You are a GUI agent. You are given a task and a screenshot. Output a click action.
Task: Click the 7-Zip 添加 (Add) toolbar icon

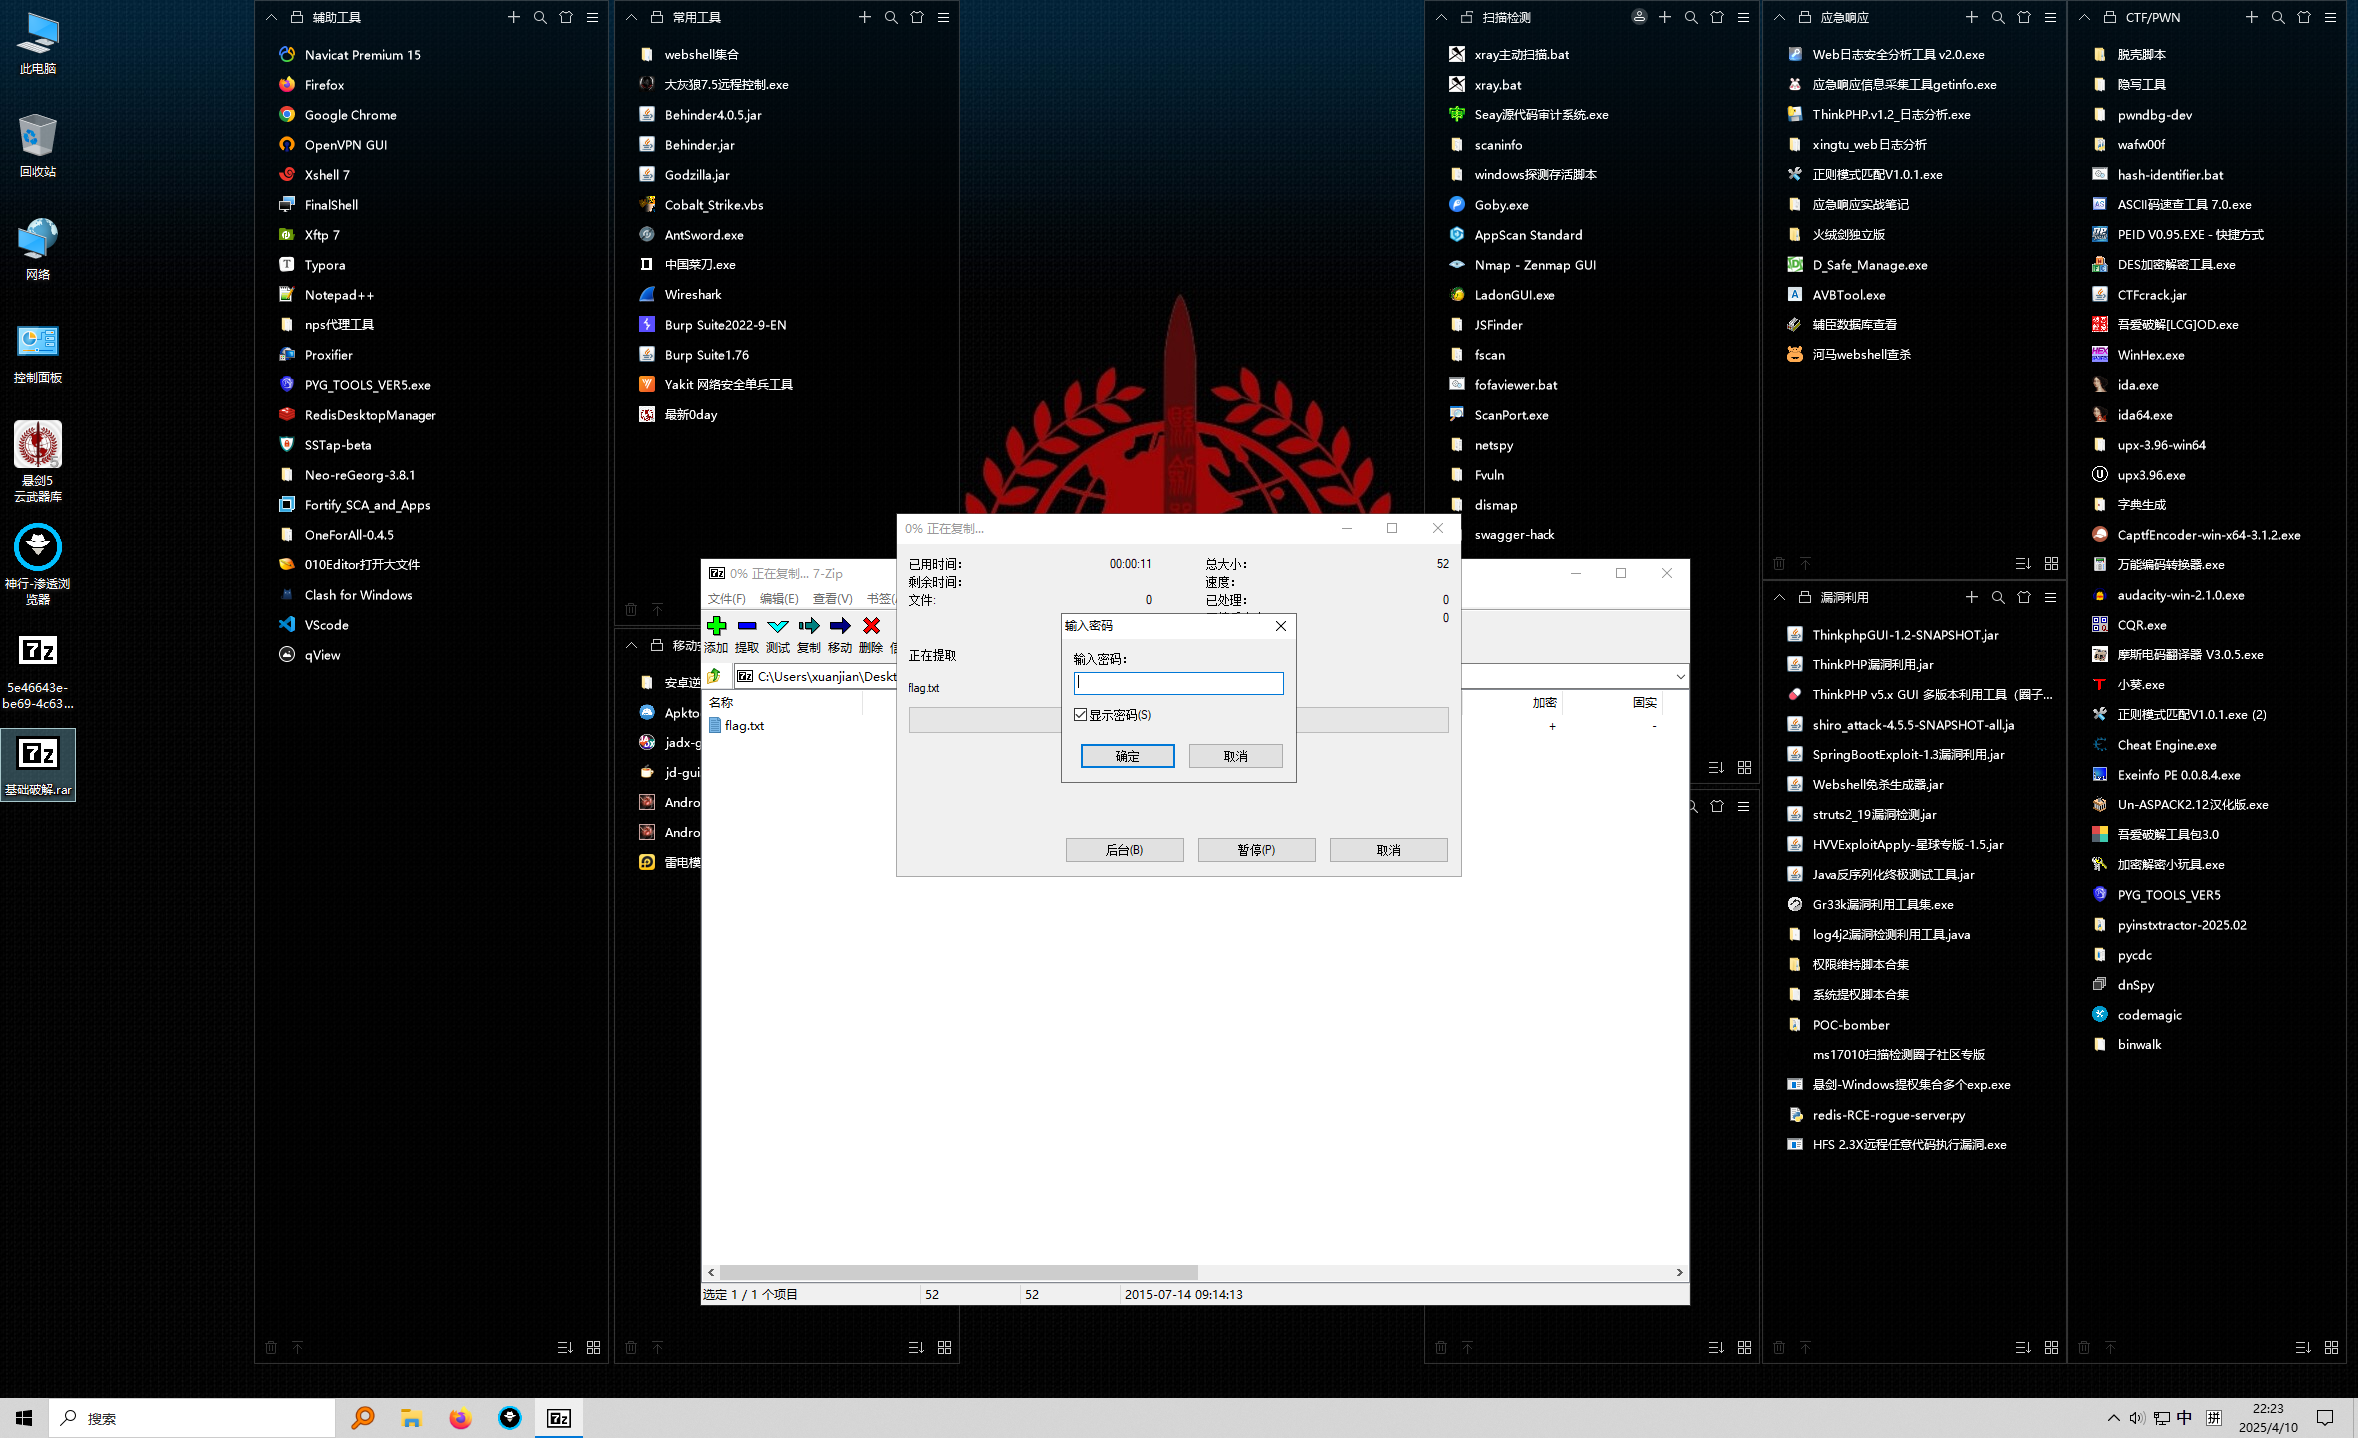pos(716,626)
